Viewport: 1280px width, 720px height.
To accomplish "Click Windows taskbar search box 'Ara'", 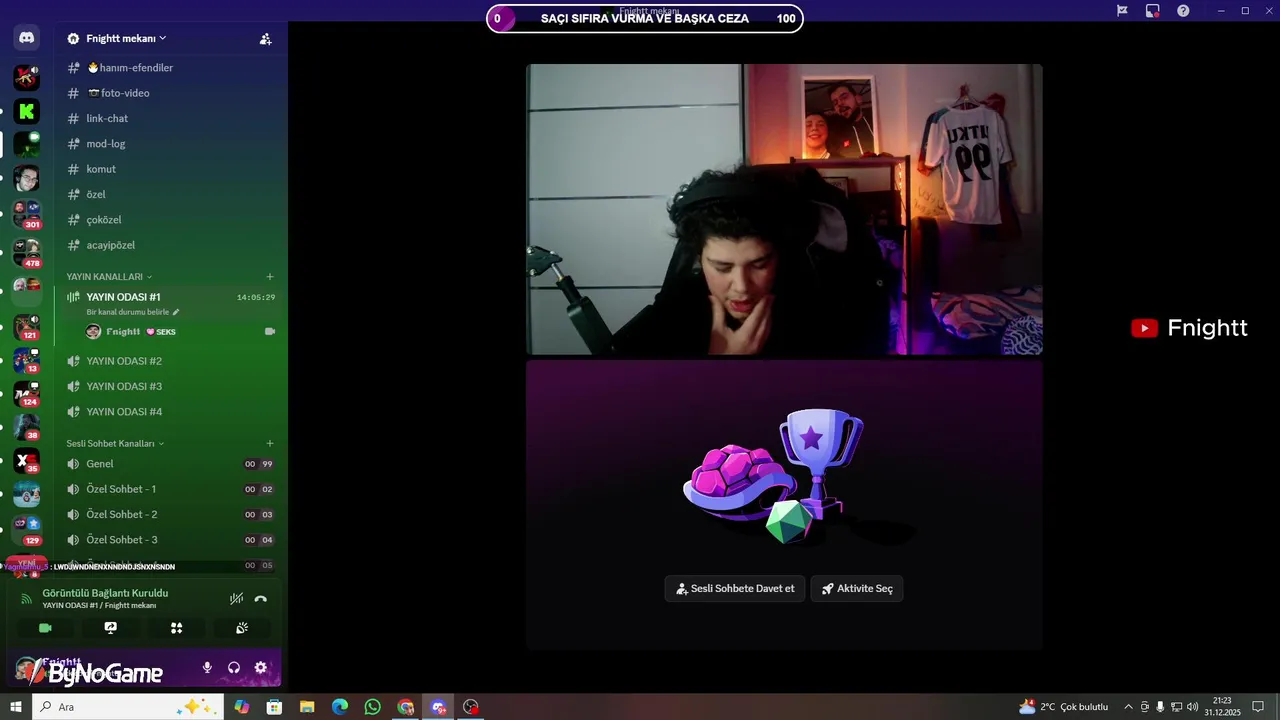I will tap(128, 707).
